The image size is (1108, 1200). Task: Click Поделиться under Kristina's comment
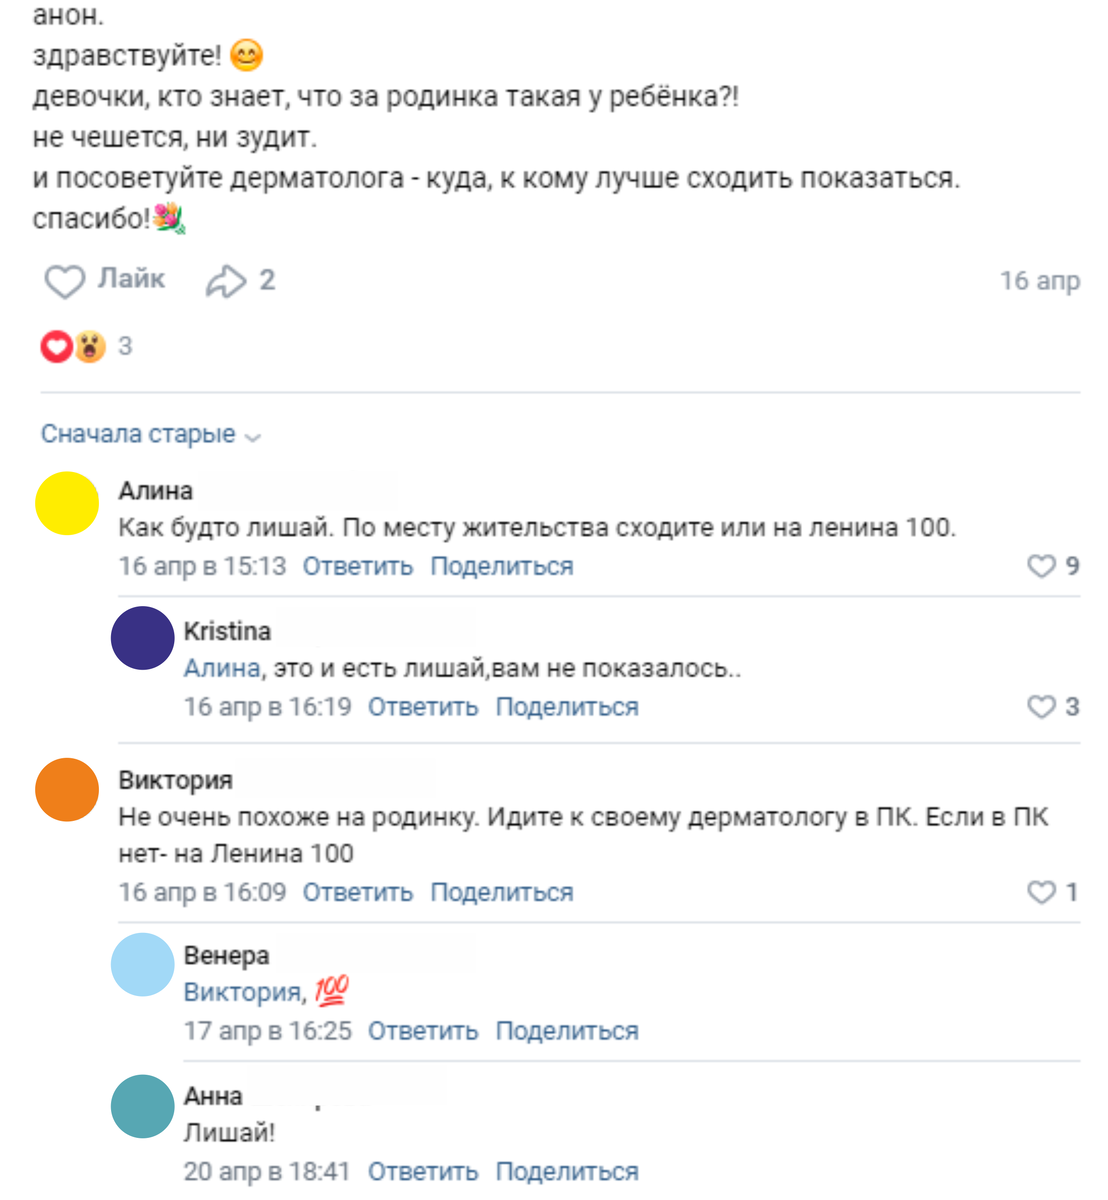tap(566, 706)
